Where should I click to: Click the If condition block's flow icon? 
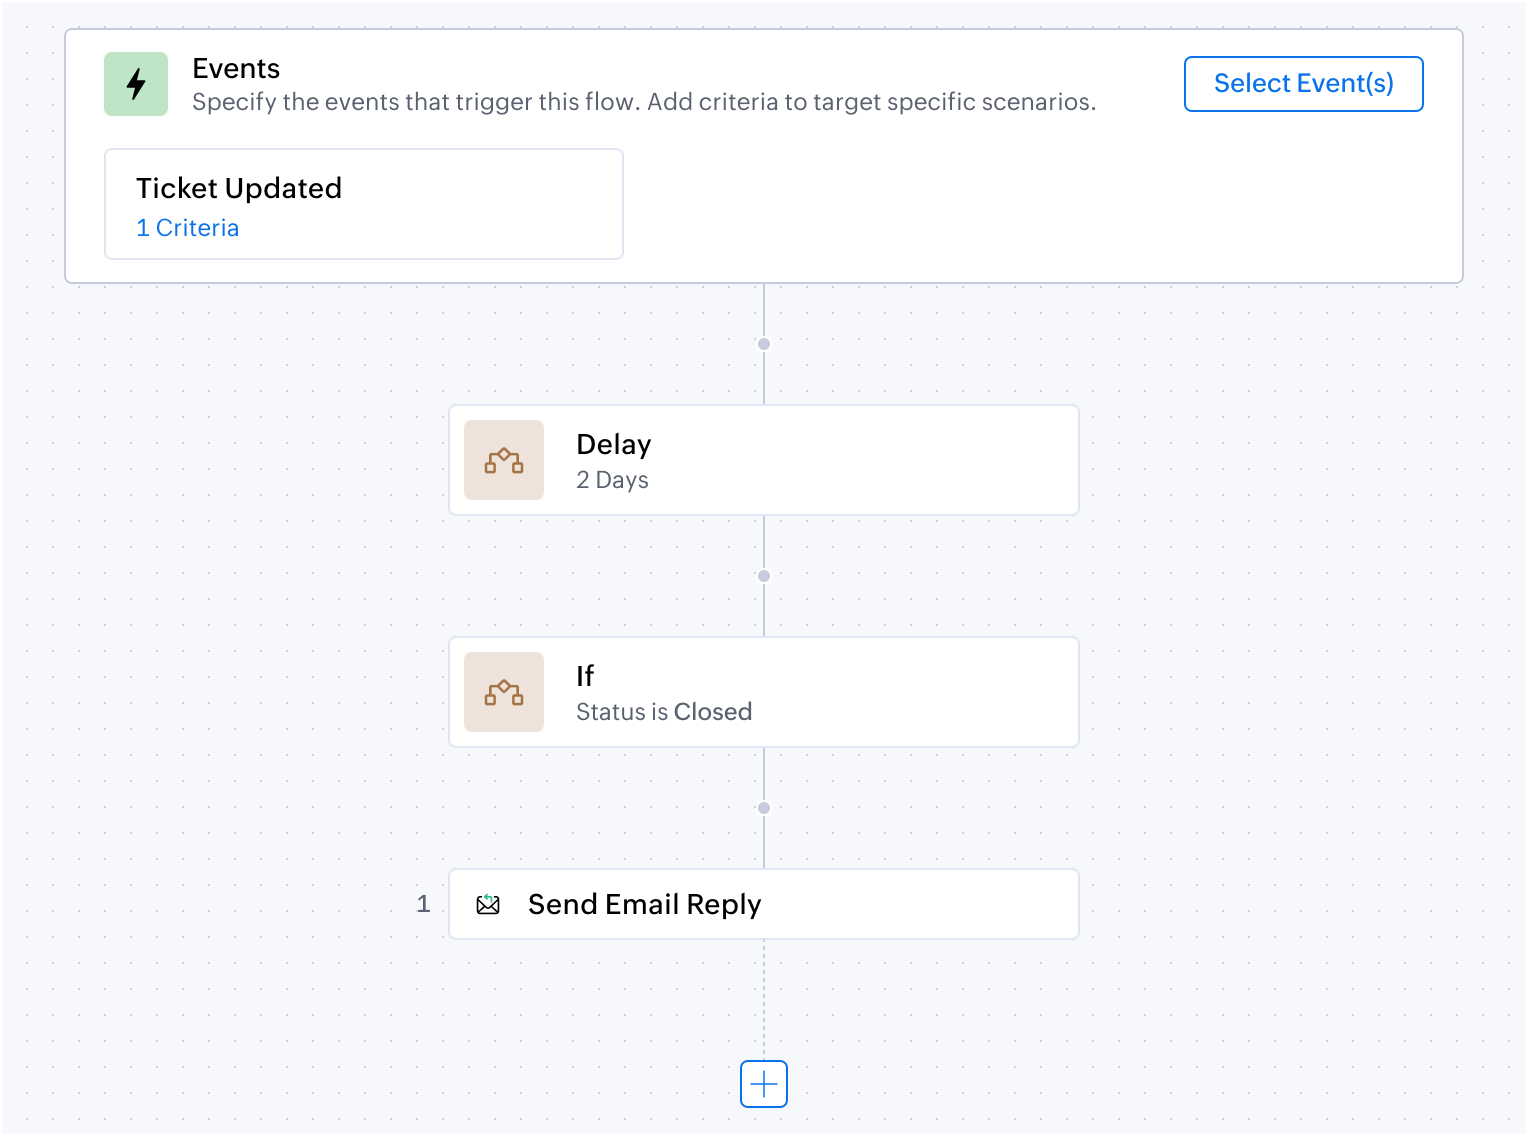[504, 692]
